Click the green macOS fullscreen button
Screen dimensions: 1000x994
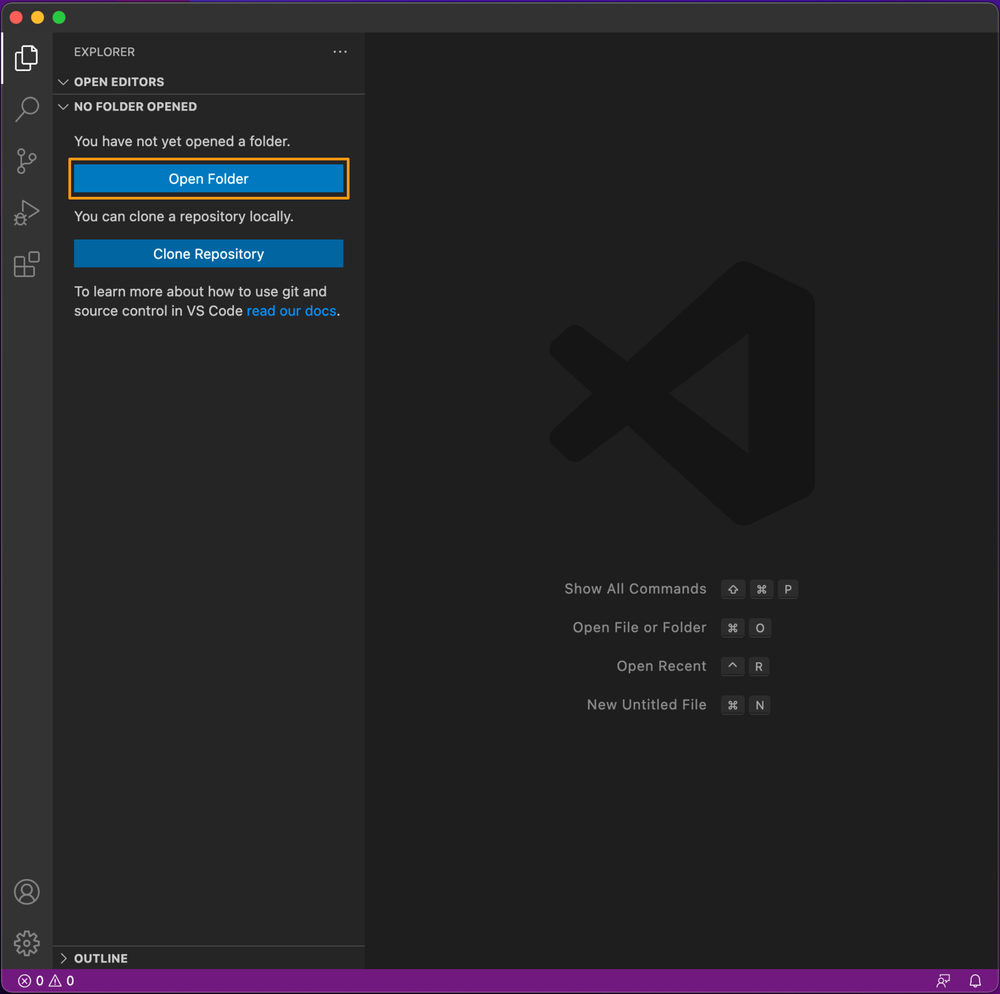pyautogui.click(x=59, y=17)
